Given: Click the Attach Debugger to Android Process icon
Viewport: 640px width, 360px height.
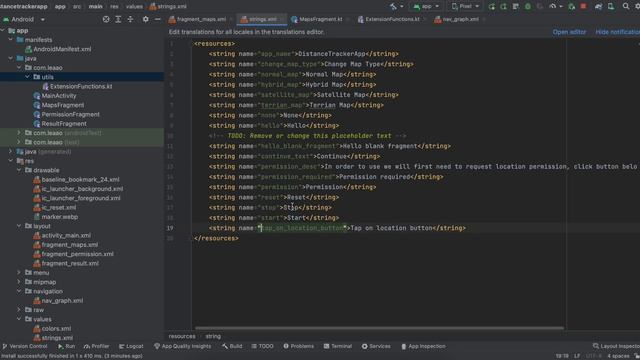Looking at the screenshot, I should [571, 7].
